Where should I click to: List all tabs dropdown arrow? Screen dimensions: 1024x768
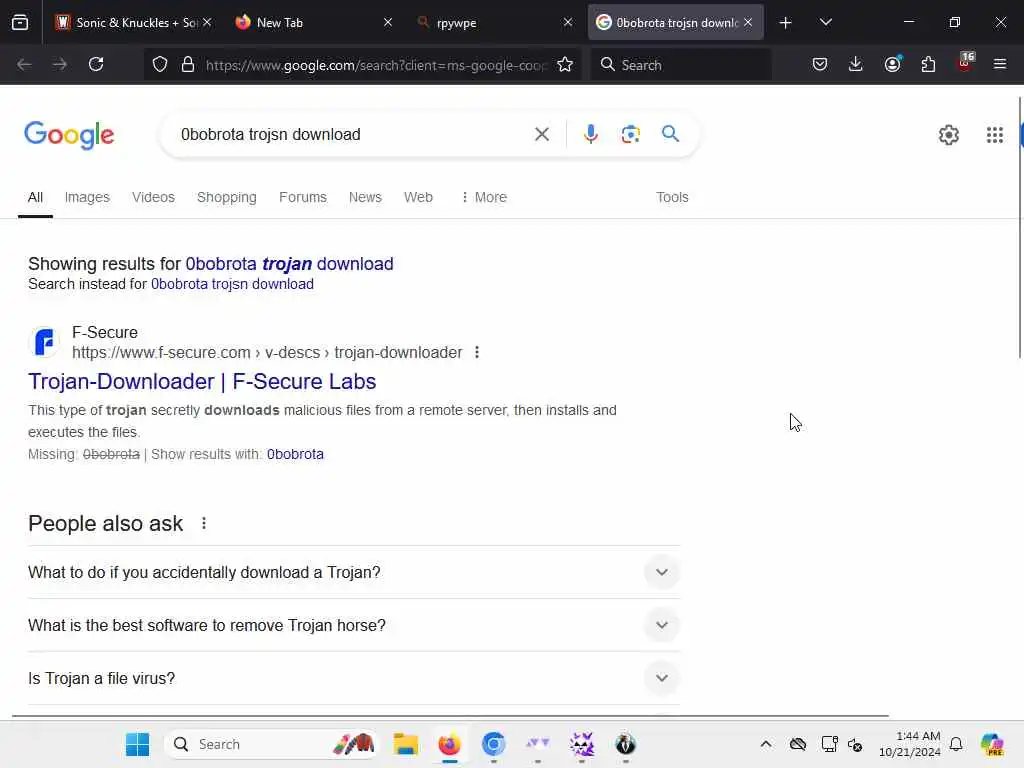click(825, 22)
